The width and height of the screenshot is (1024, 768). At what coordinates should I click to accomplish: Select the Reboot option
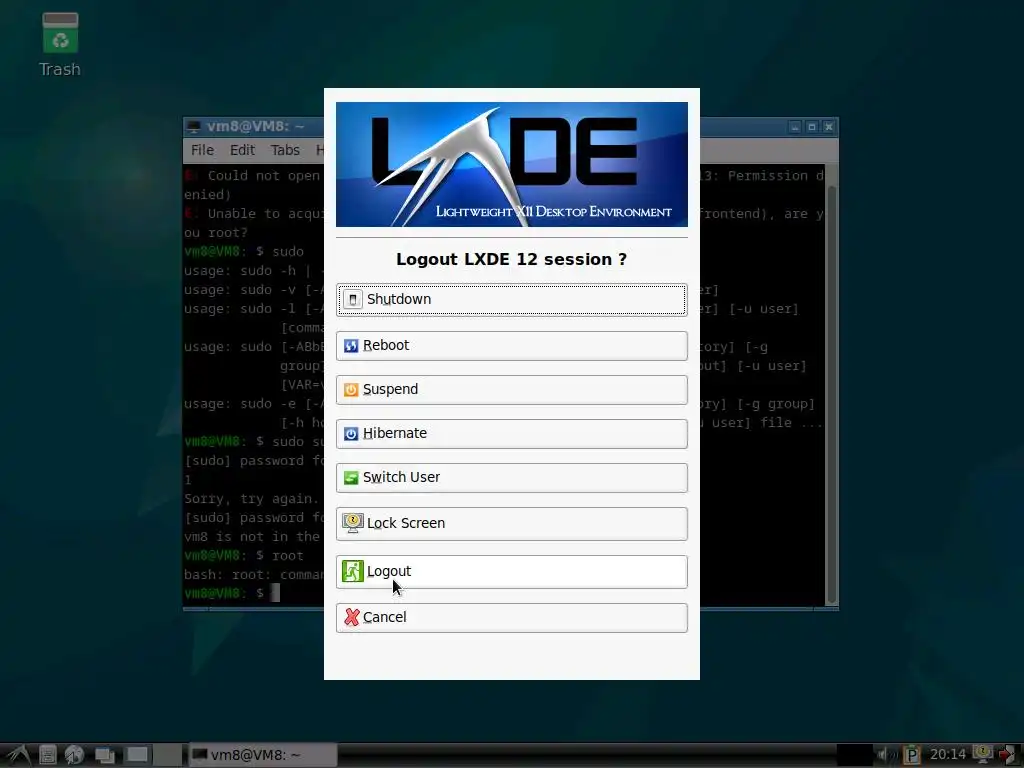coord(511,345)
